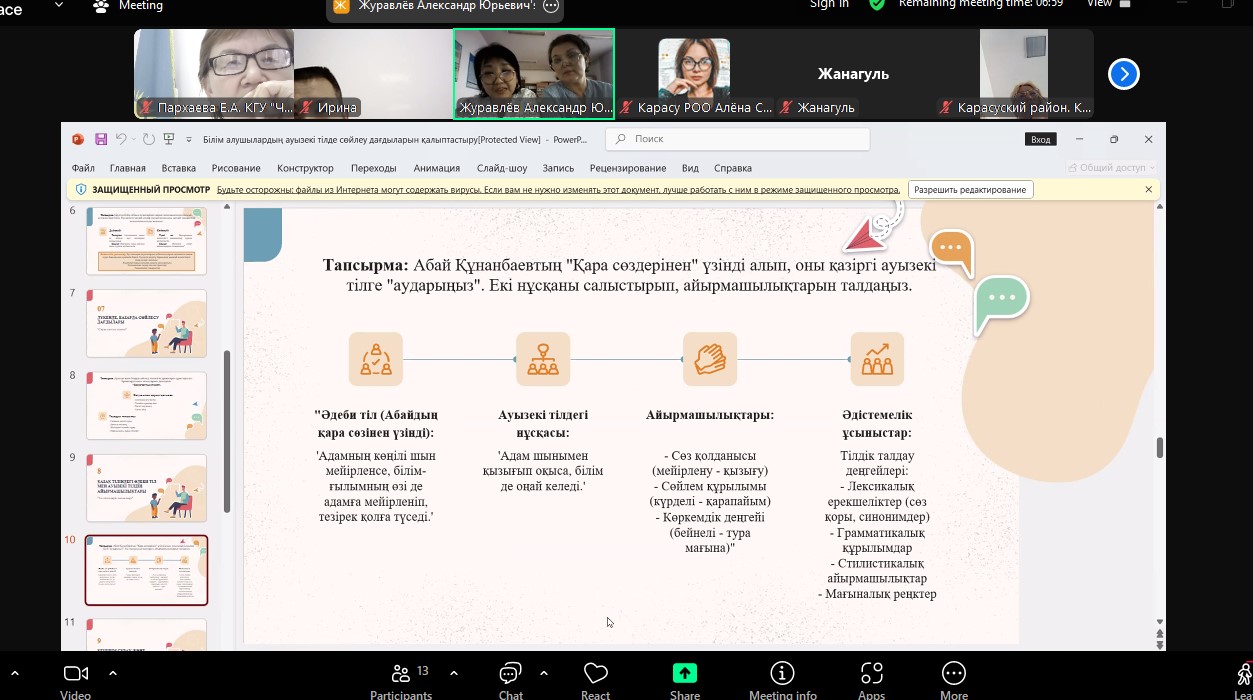Open the Вставка ribbon tab

click(179, 168)
